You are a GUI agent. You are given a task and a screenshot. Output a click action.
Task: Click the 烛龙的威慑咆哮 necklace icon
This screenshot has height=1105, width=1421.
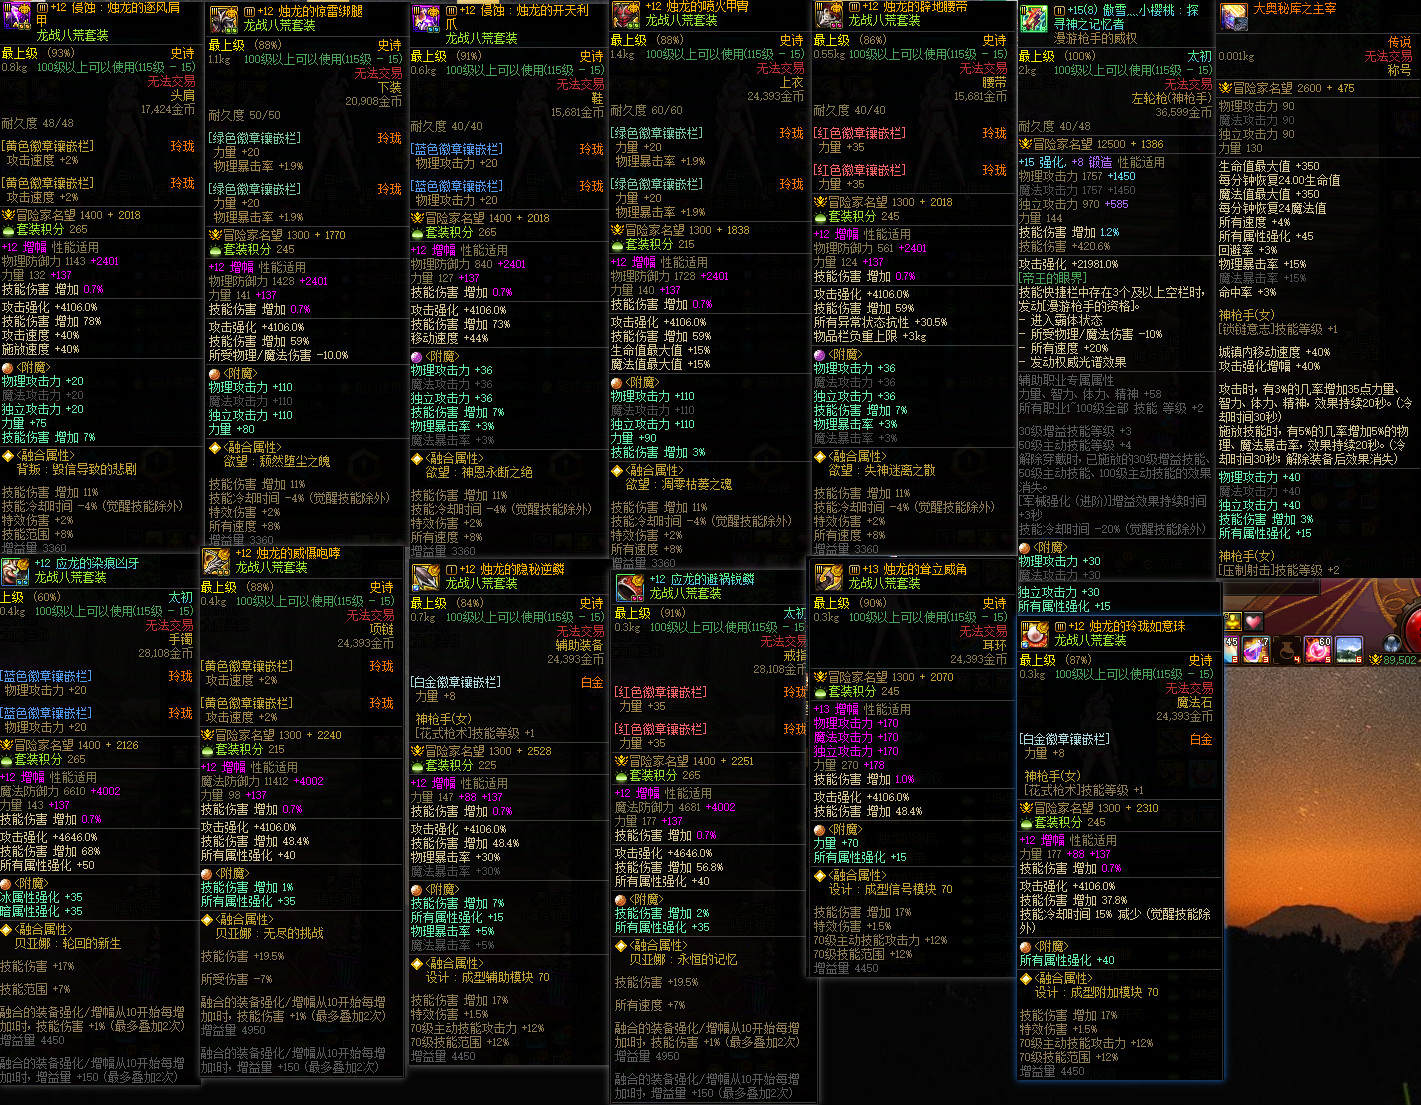click(216, 561)
